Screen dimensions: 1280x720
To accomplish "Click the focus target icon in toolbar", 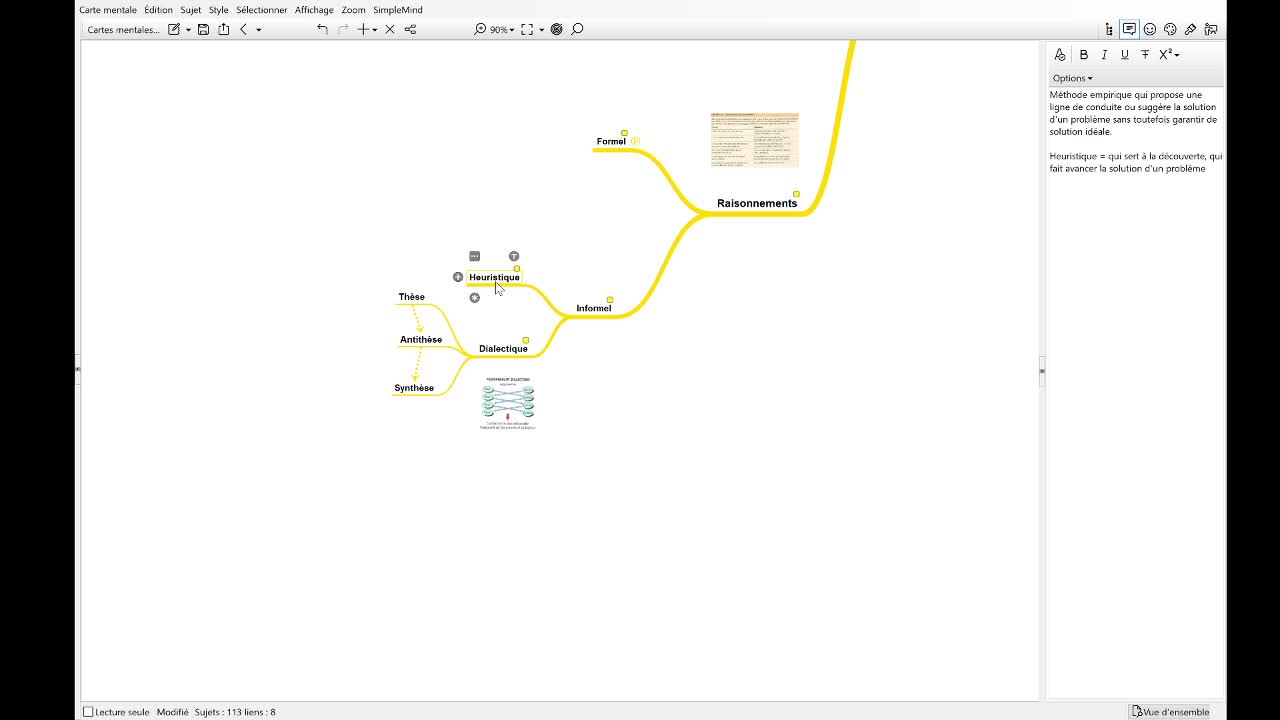I will click(x=557, y=30).
